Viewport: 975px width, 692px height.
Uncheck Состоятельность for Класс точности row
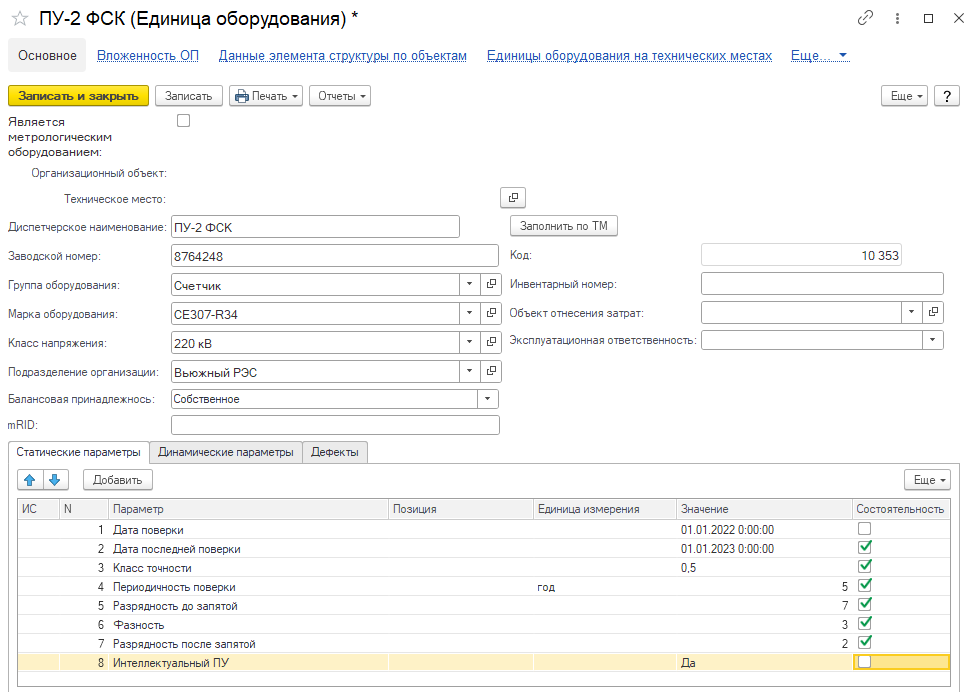[865, 567]
